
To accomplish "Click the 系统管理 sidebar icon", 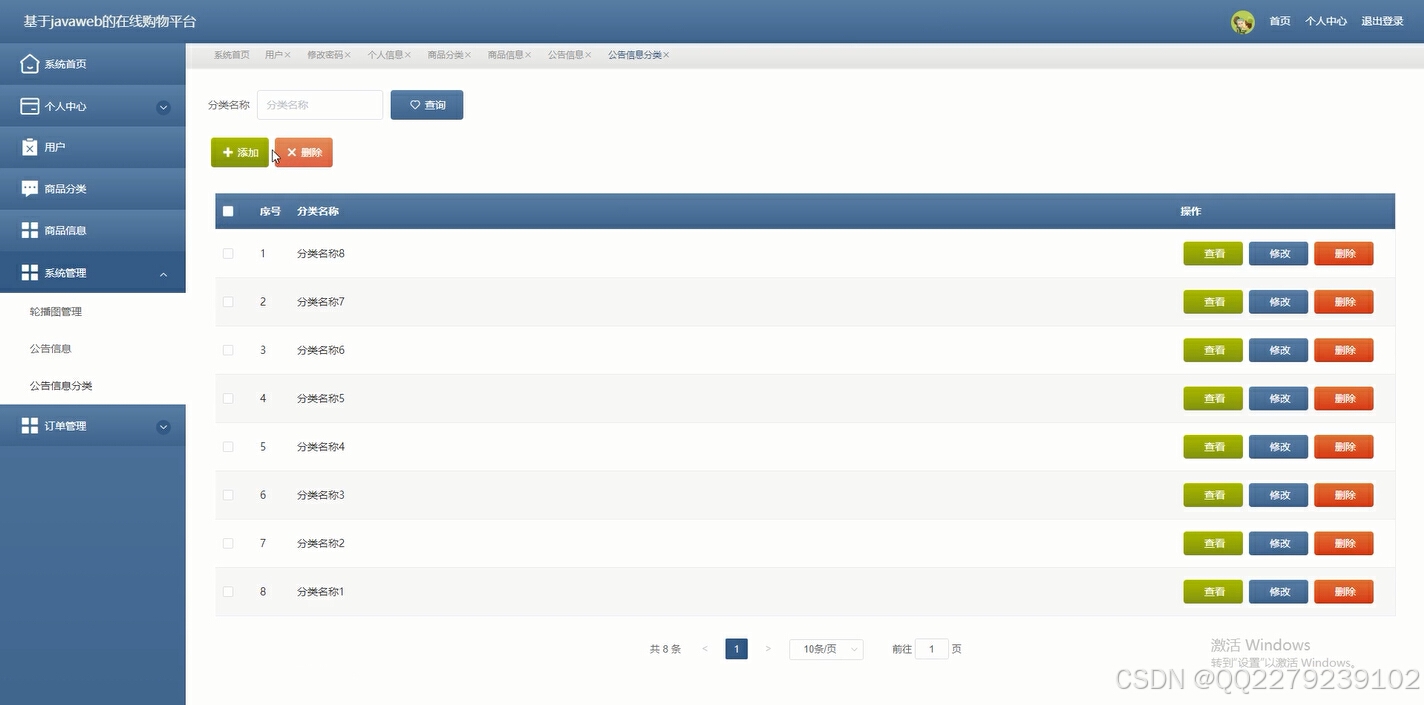I will click(x=30, y=272).
